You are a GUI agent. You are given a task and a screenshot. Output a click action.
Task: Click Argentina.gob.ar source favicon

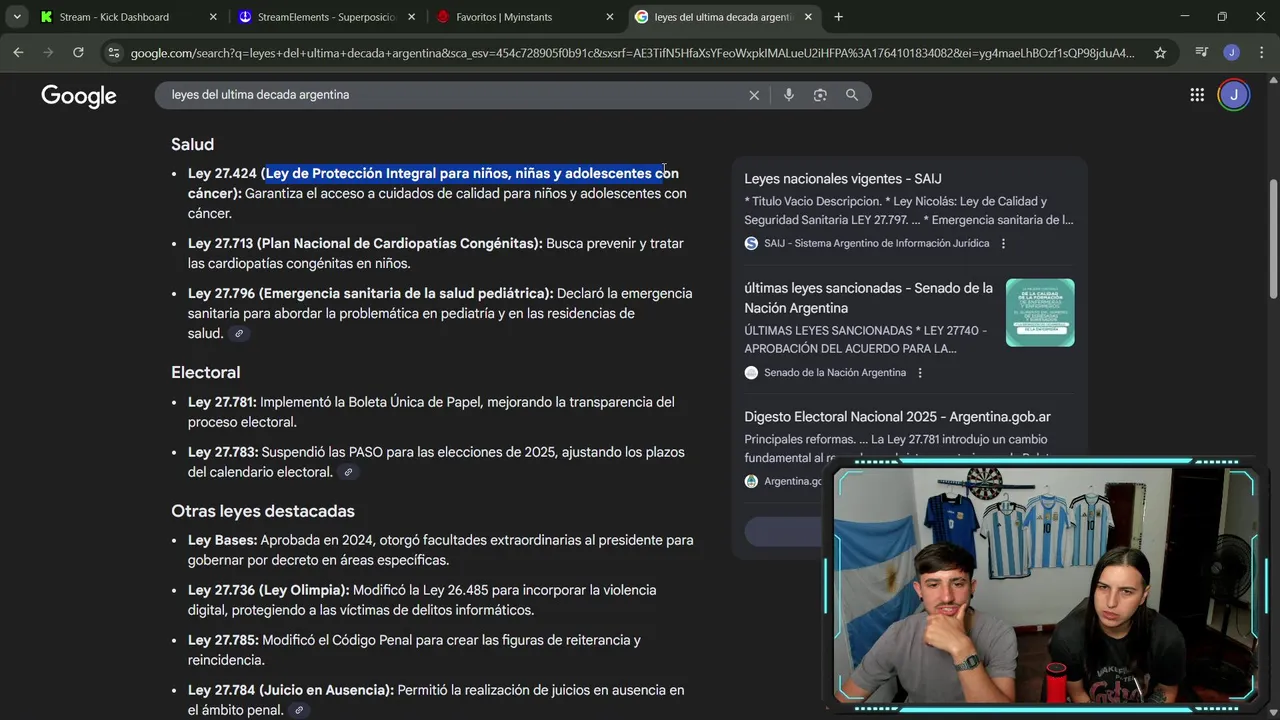[751, 481]
